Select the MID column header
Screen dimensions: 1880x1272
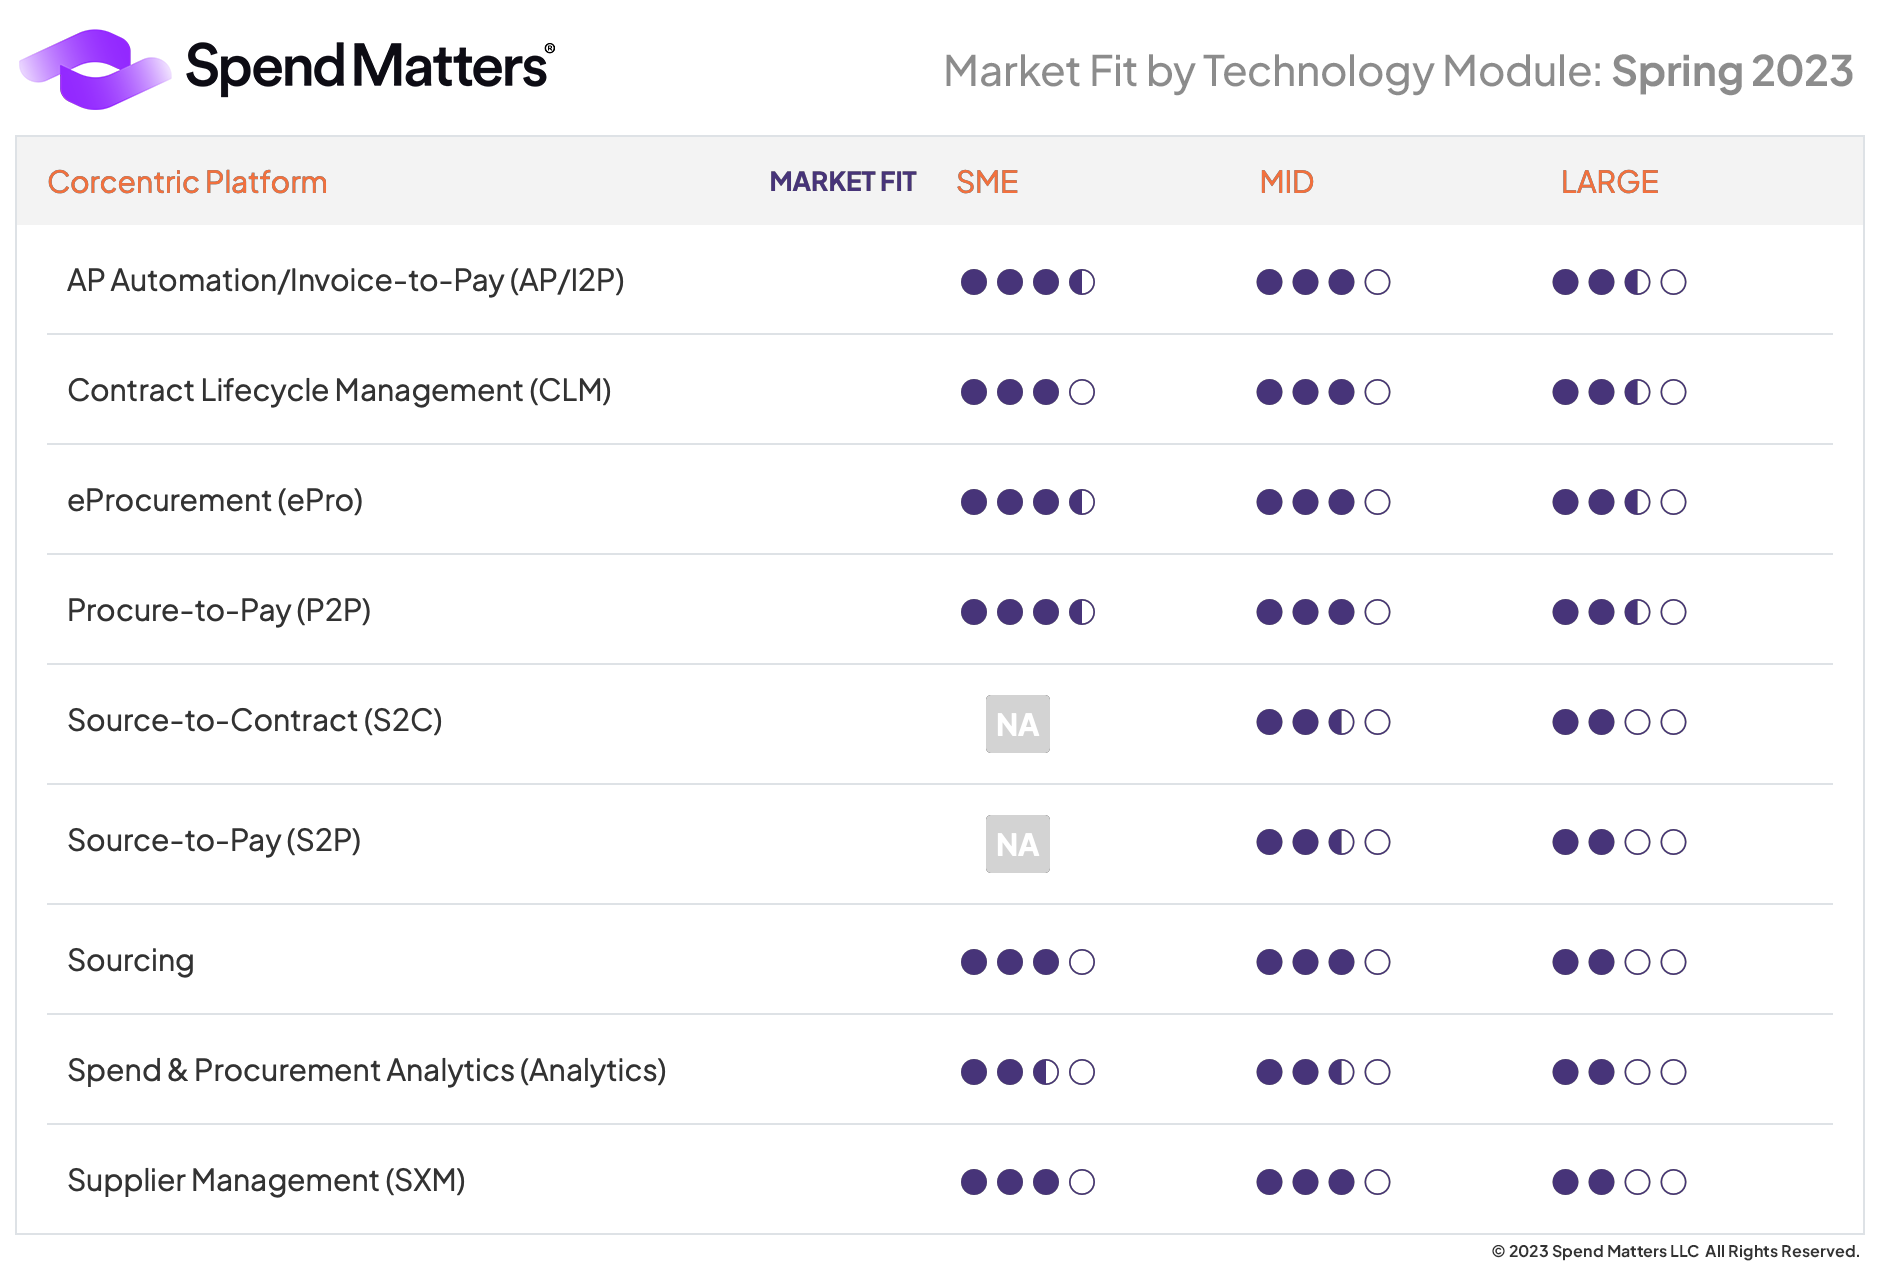1286,182
